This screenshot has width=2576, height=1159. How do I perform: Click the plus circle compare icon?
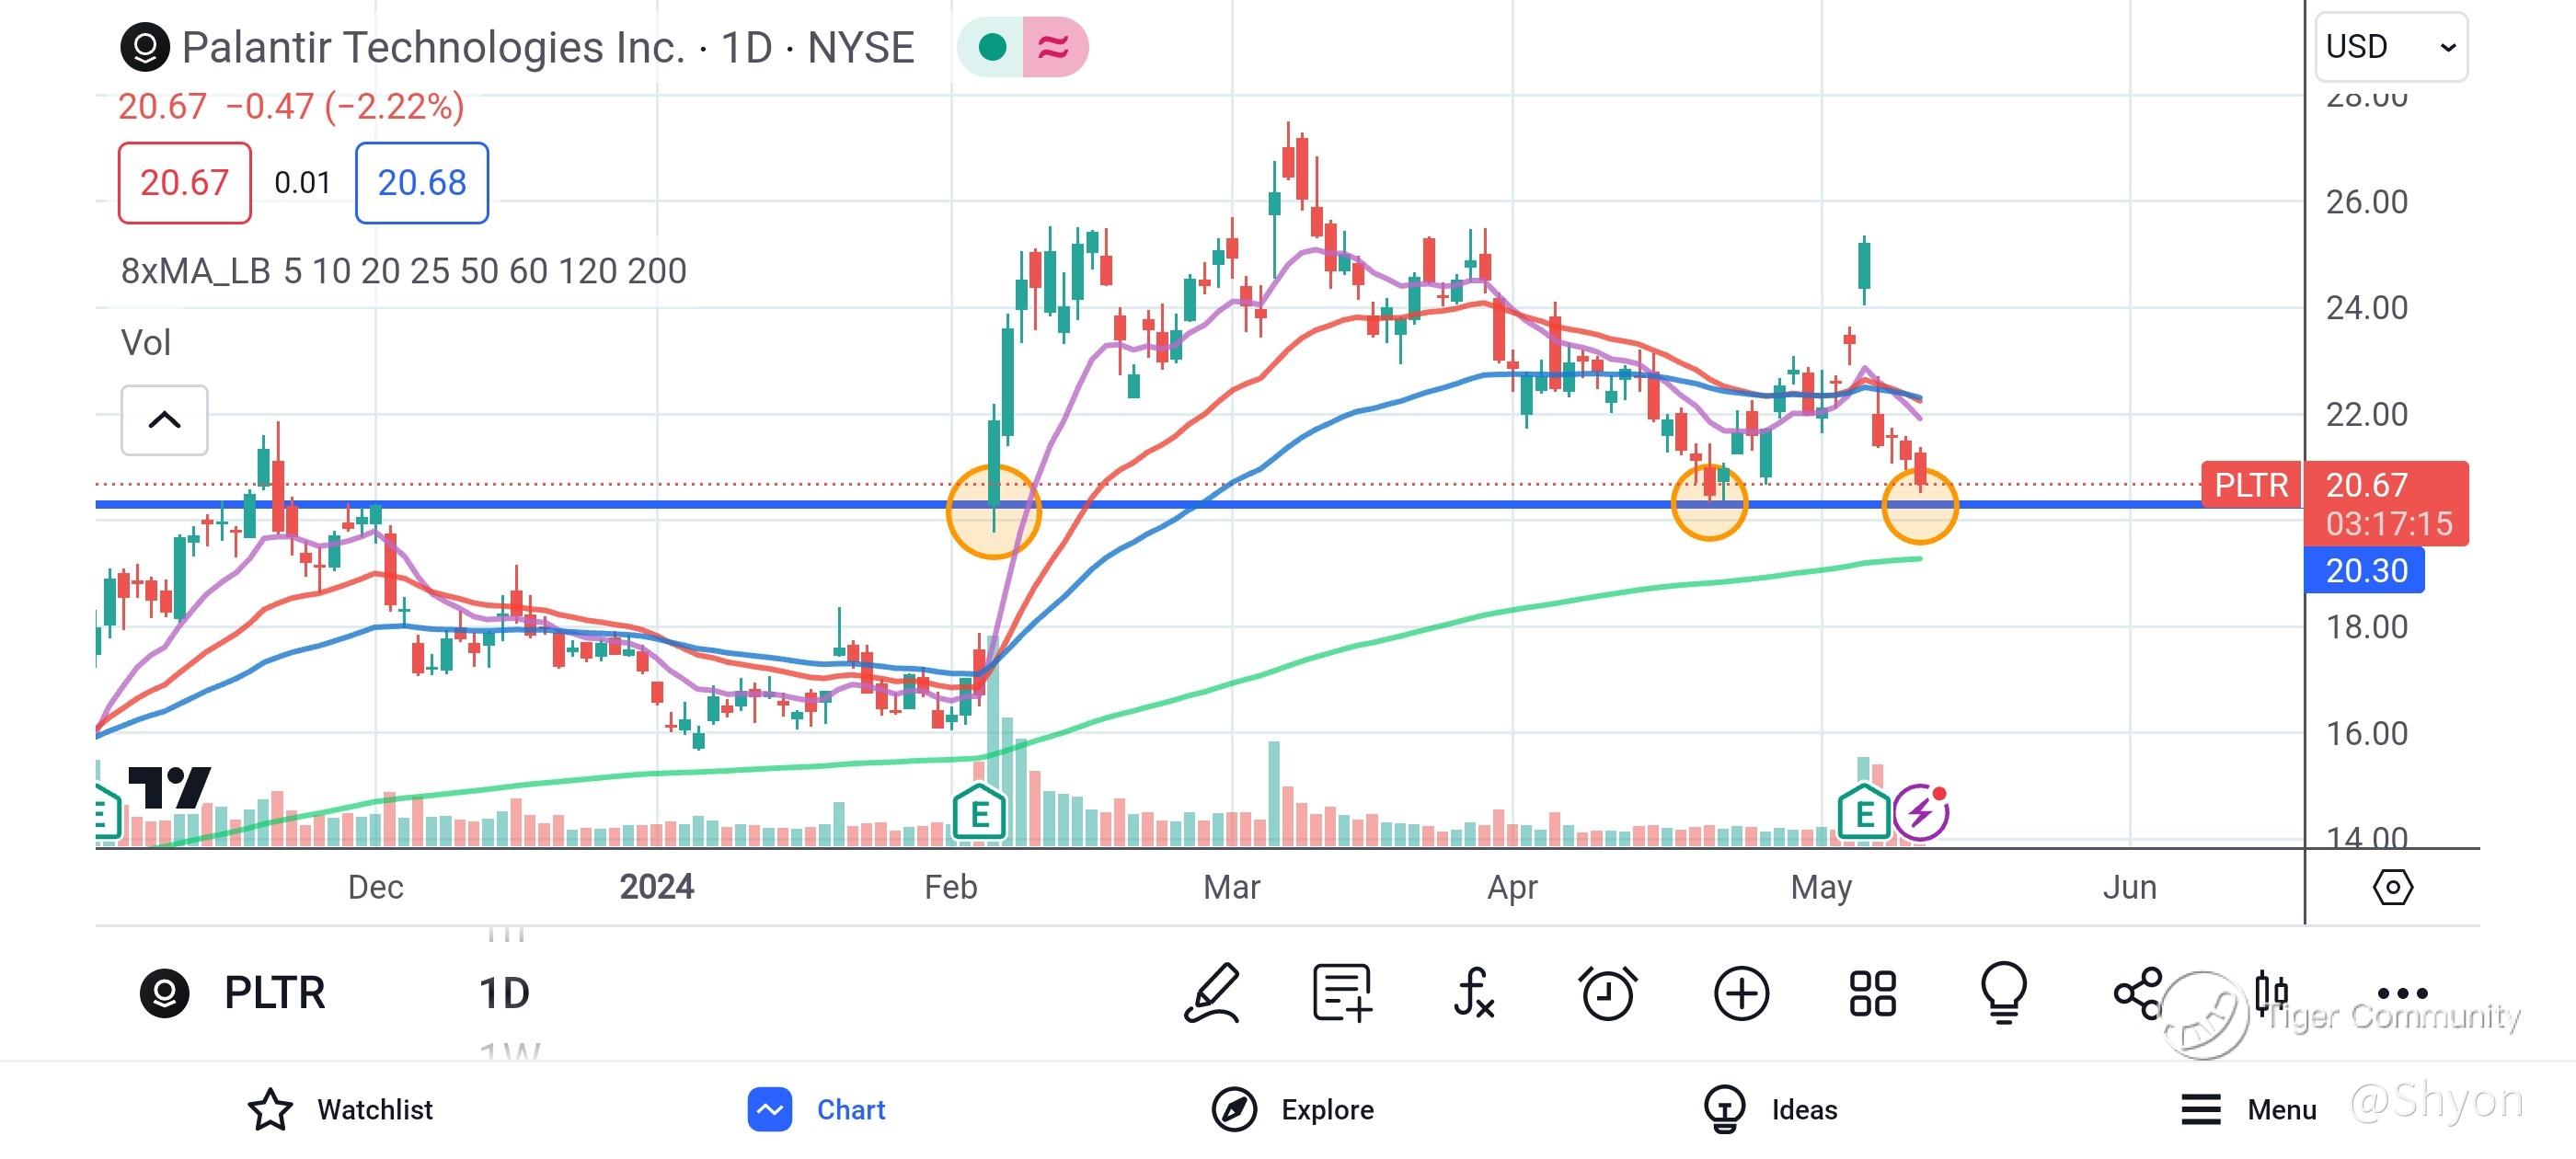coord(1741,993)
